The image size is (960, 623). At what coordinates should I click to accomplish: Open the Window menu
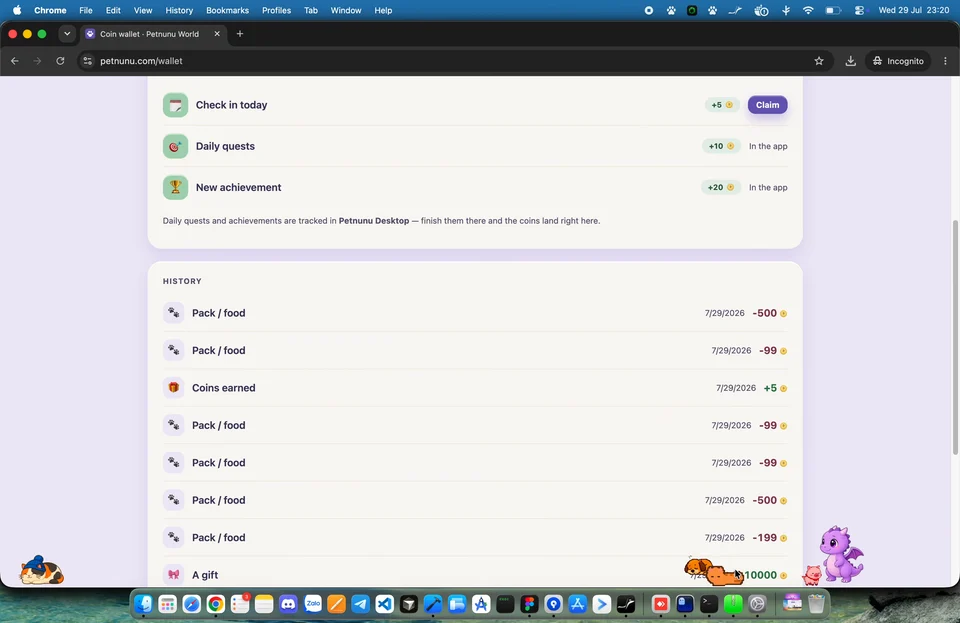[x=346, y=10]
